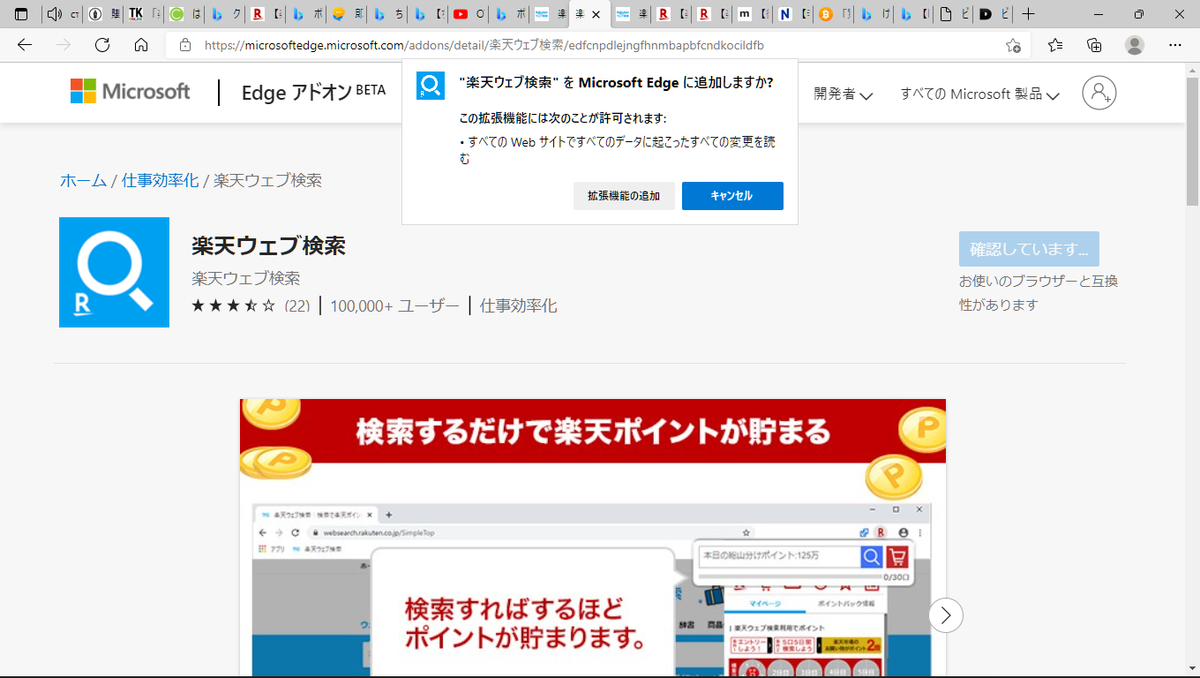View site information via the lock icon
Screen dimensions: 1200x678
coord(185,45)
